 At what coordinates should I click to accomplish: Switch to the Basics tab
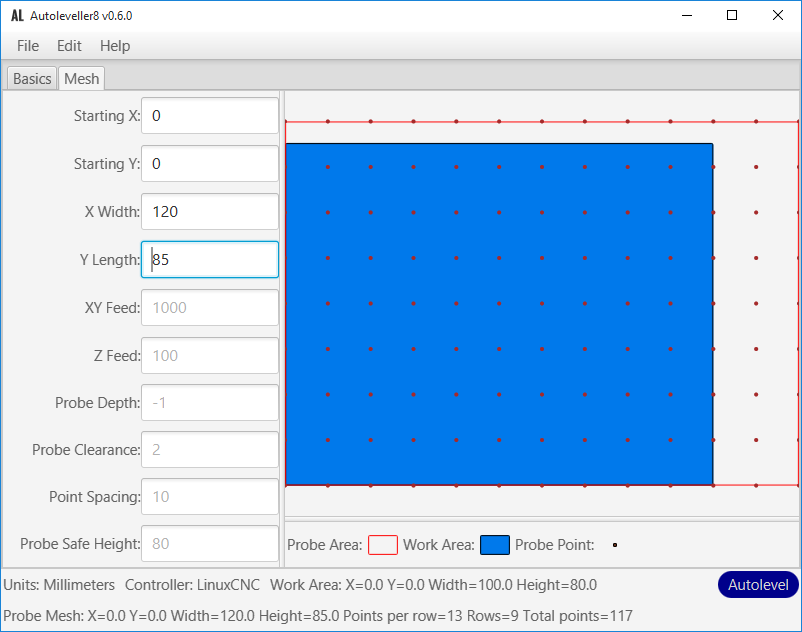32,79
